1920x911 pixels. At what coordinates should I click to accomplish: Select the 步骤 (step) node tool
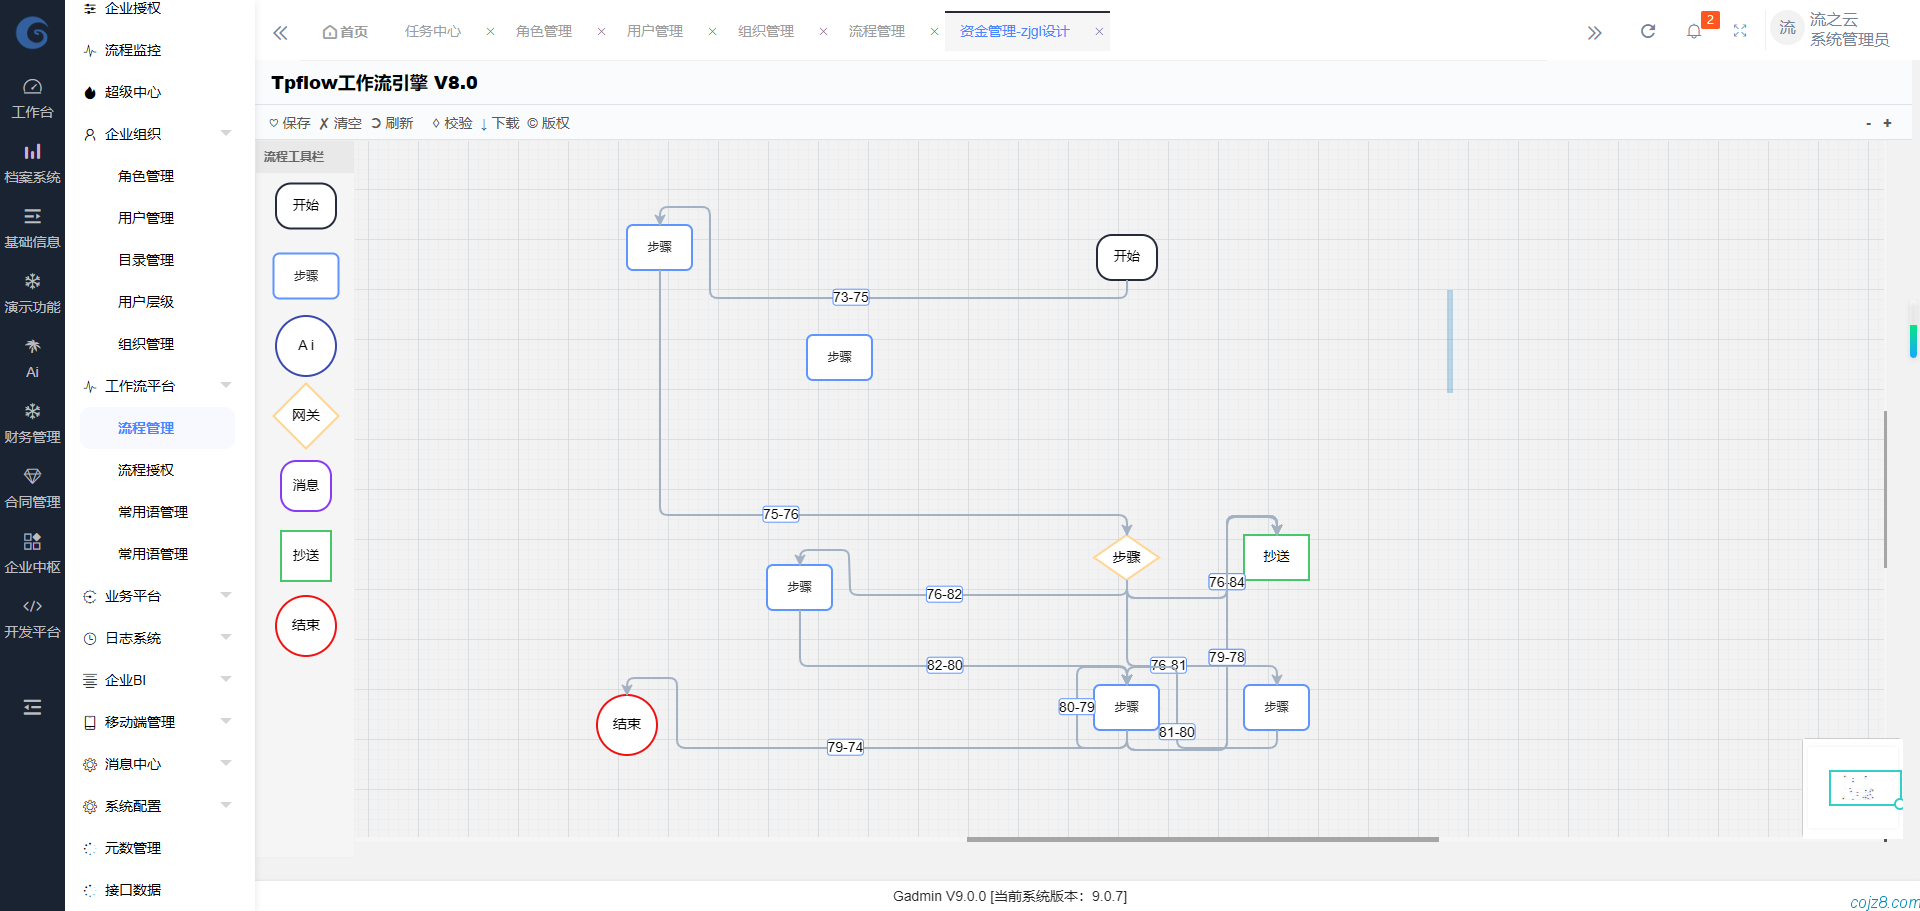(305, 276)
